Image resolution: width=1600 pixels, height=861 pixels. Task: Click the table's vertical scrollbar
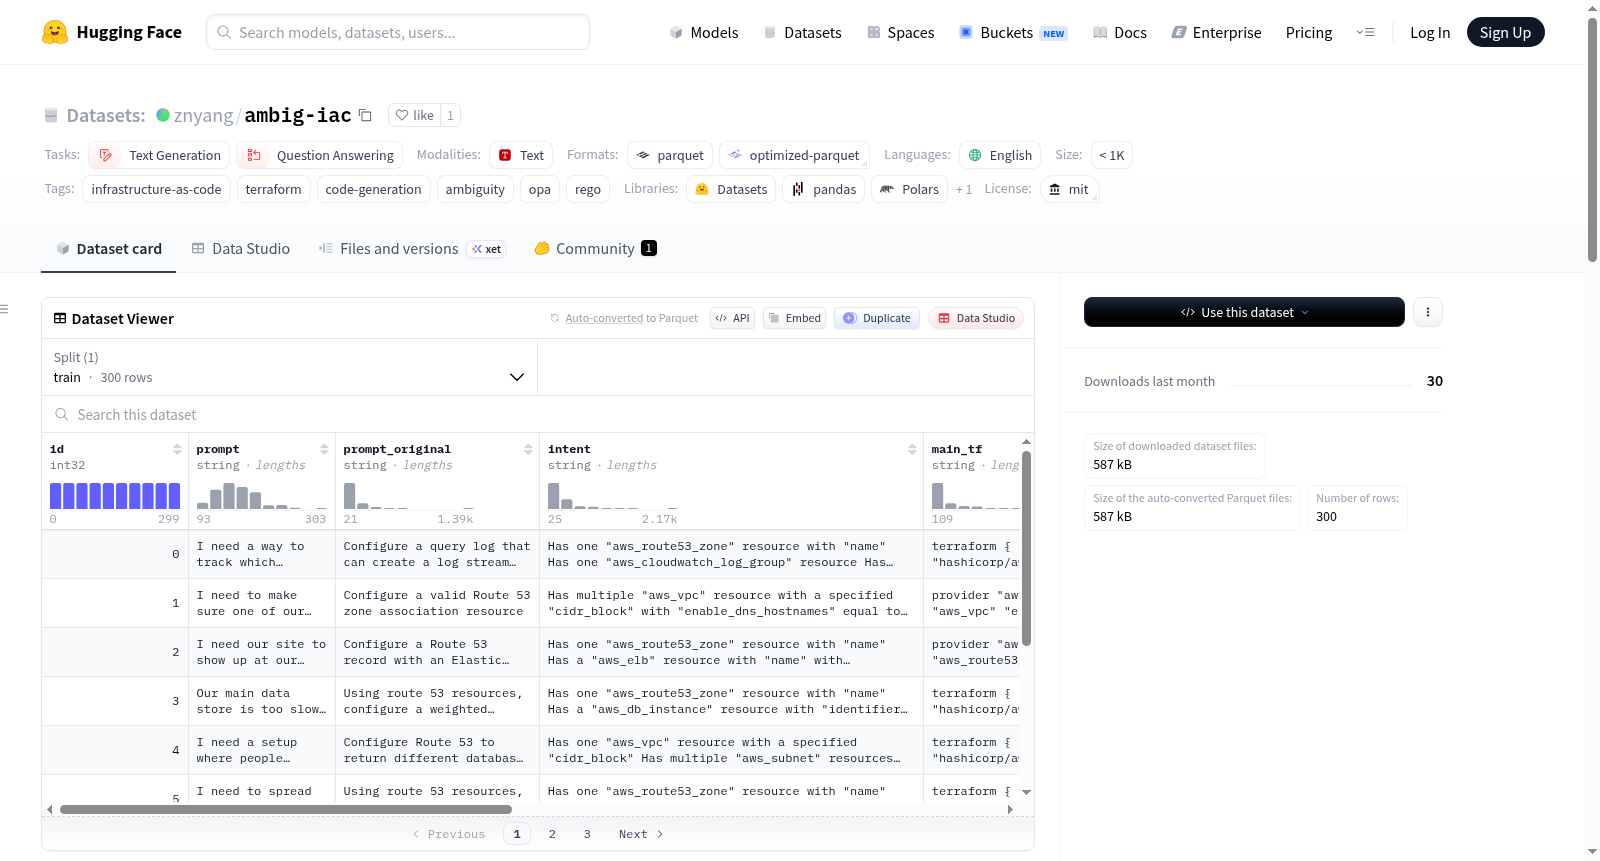(x=1026, y=548)
